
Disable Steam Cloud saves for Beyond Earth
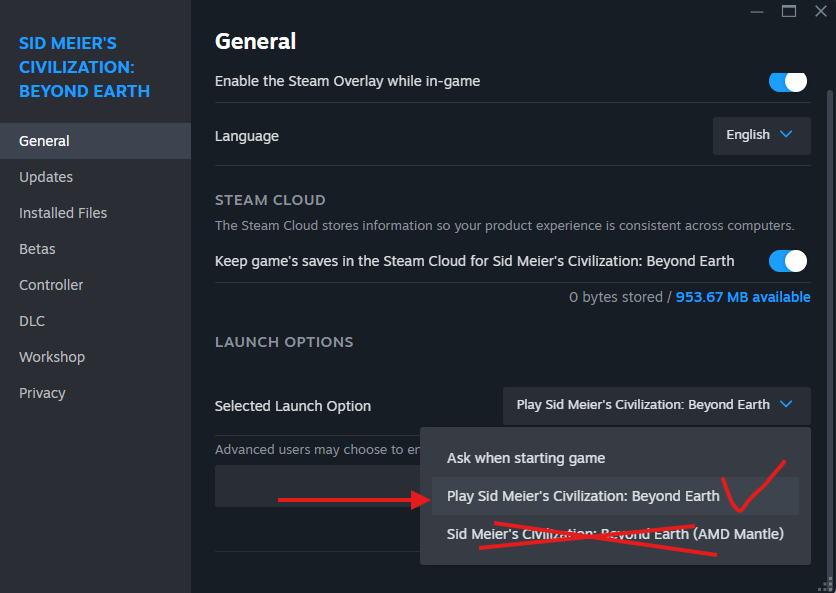(x=788, y=262)
